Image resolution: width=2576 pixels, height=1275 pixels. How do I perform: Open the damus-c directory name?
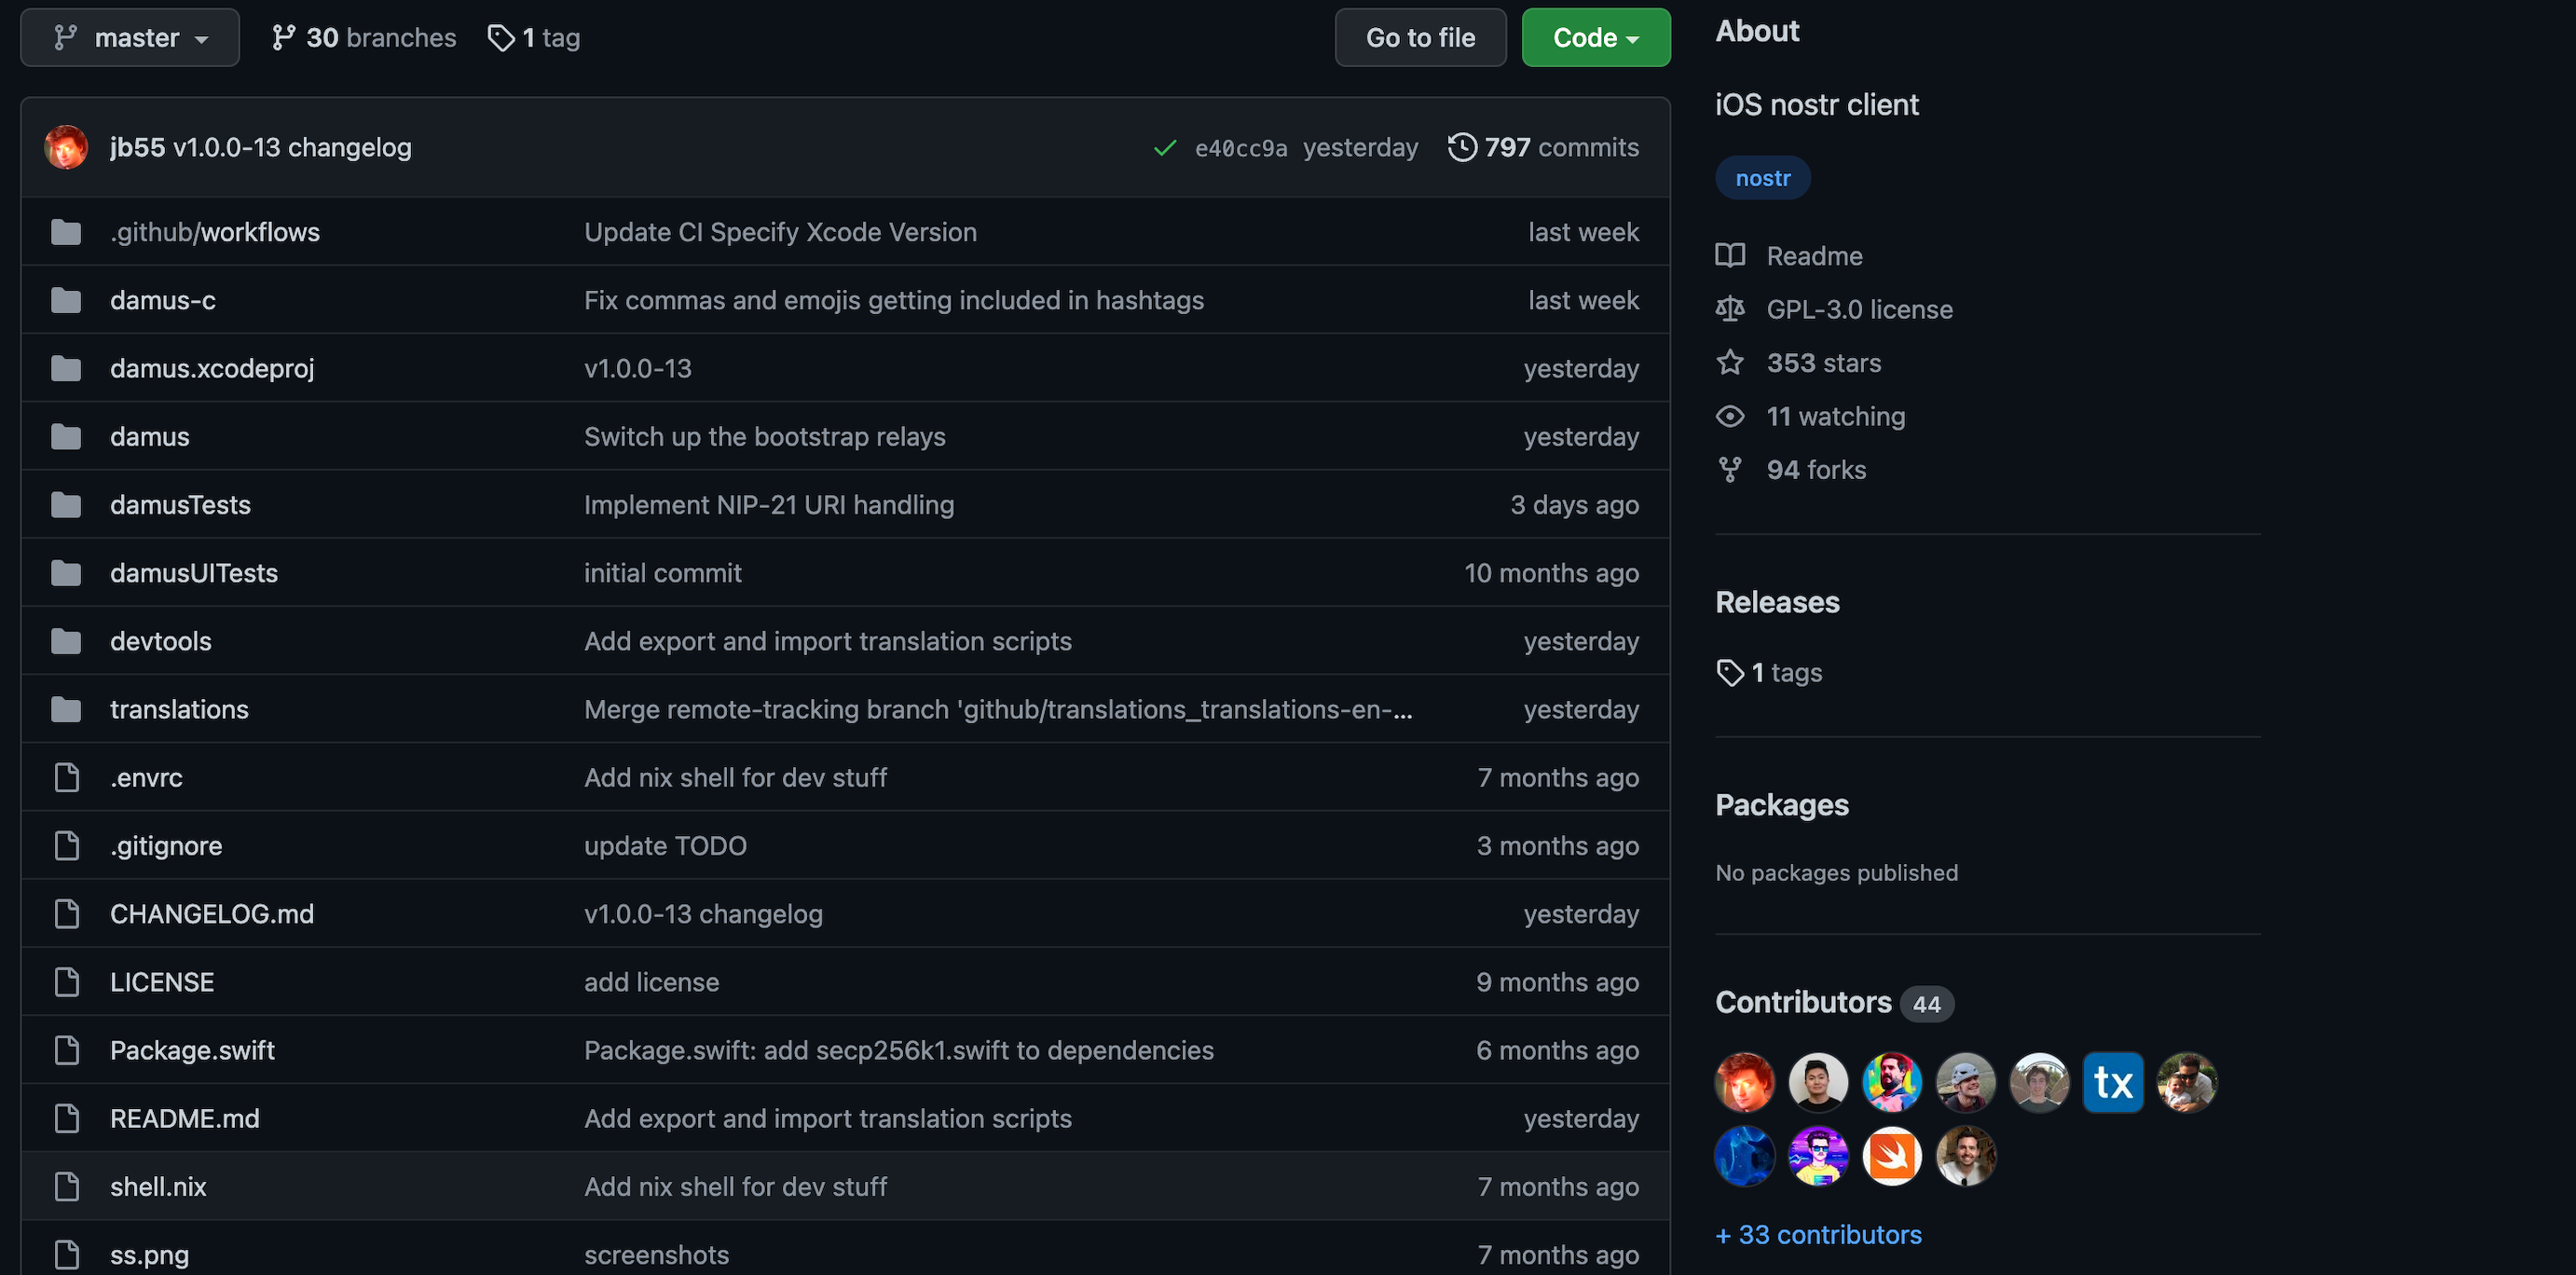click(163, 300)
